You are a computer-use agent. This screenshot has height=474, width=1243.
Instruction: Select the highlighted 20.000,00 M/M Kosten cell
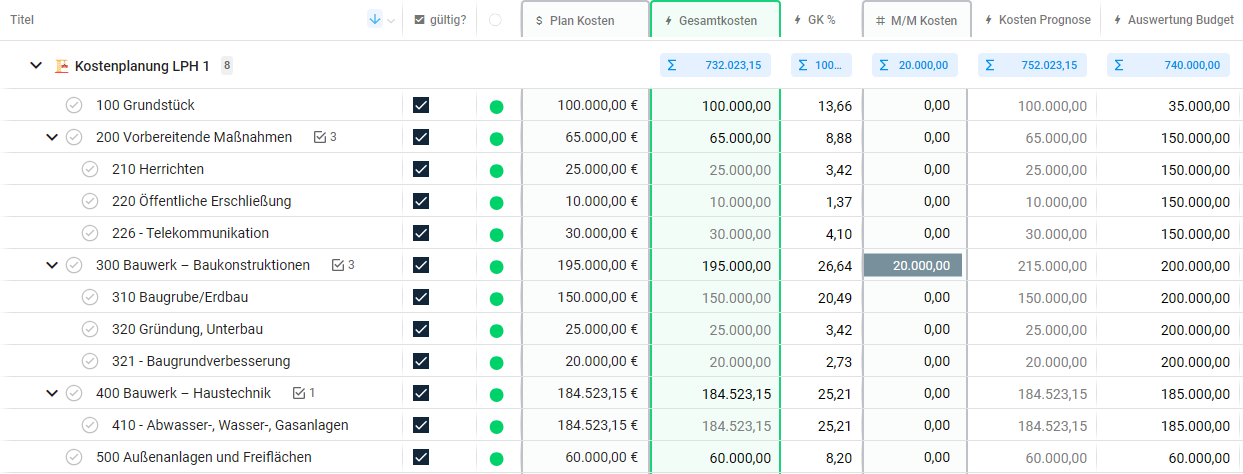[x=914, y=265]
